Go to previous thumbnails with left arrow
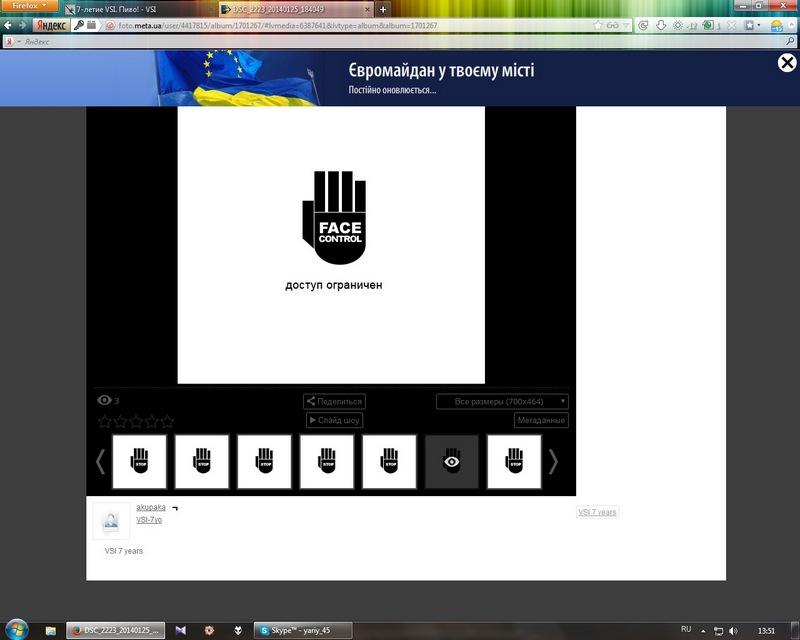This screenshot has width=800, height=640. [x=100, y=461]
